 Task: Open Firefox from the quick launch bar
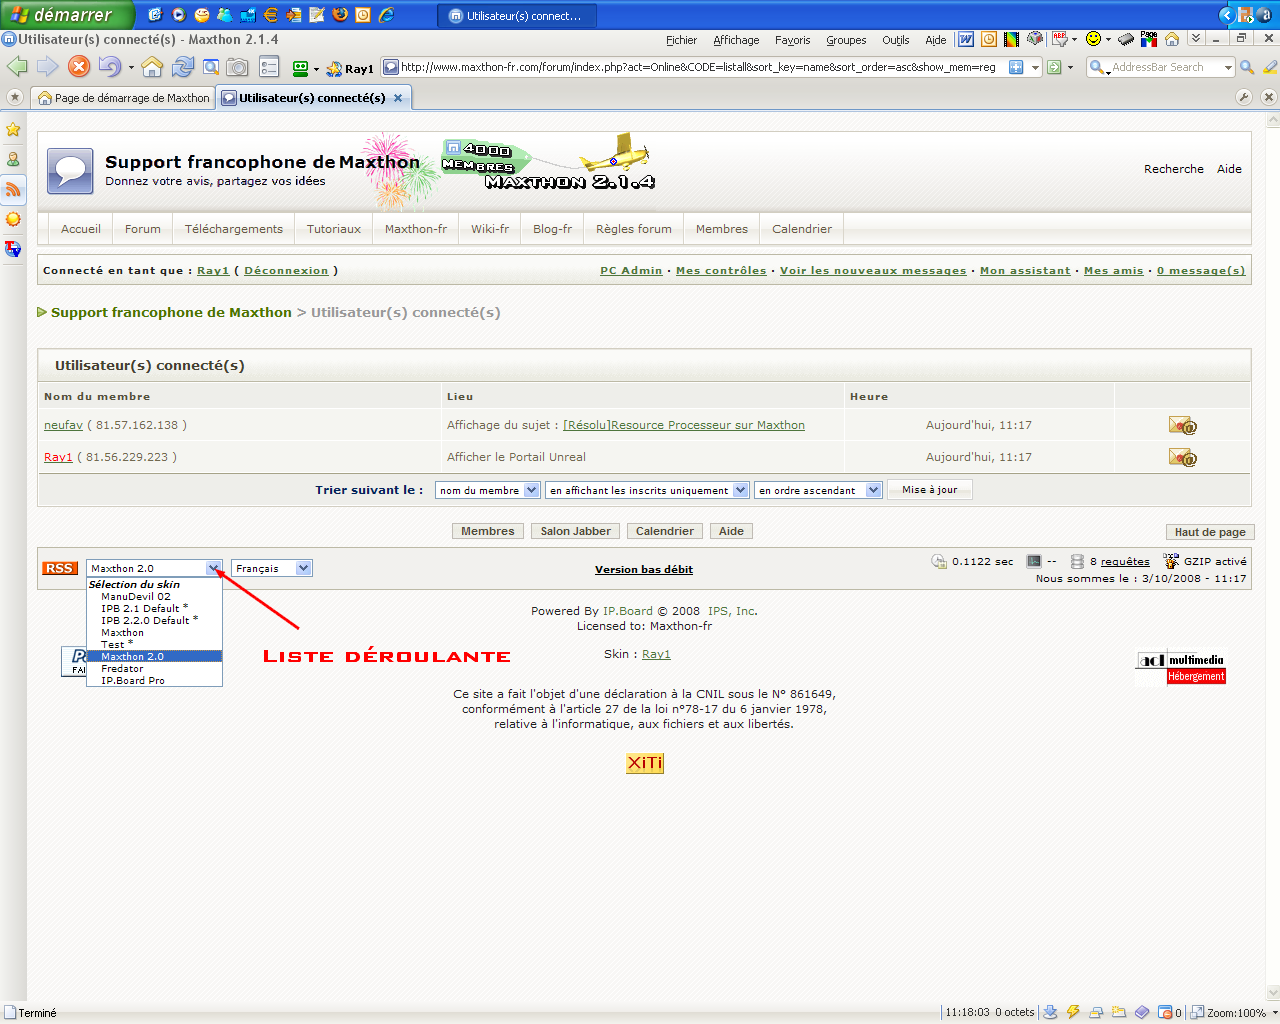340,15
